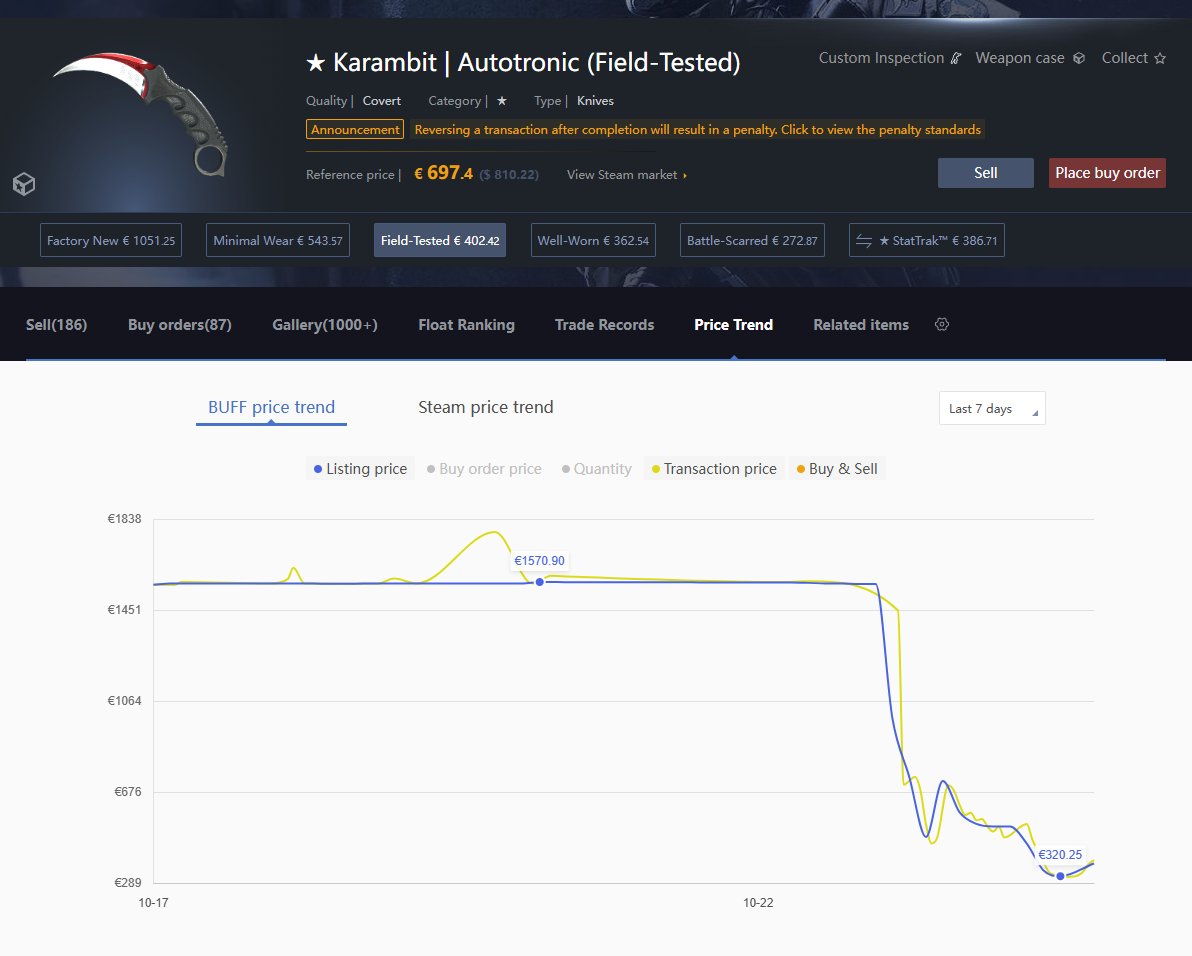This screenshot has height=956, width=1192.
Task: Switch to StatTrak € 386.71 version
Action: point(927,240)
